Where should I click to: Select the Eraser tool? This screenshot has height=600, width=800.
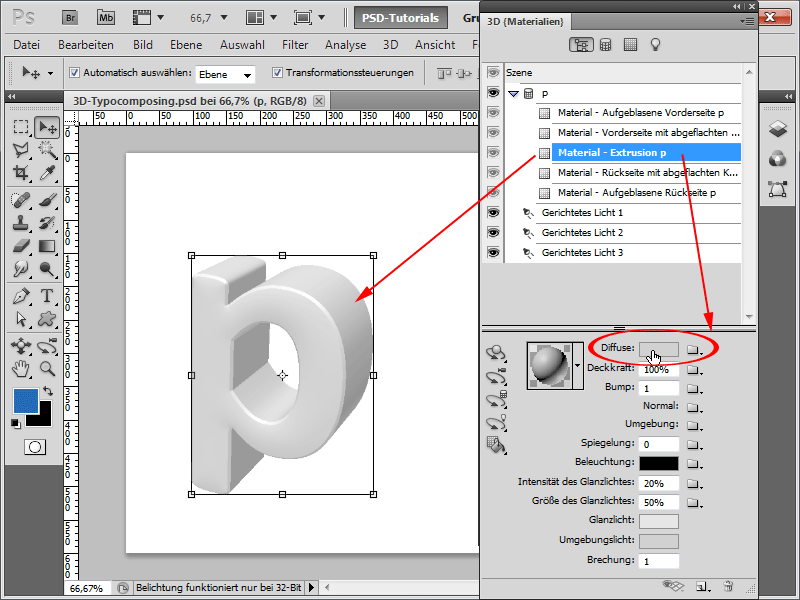click(20, 246)
